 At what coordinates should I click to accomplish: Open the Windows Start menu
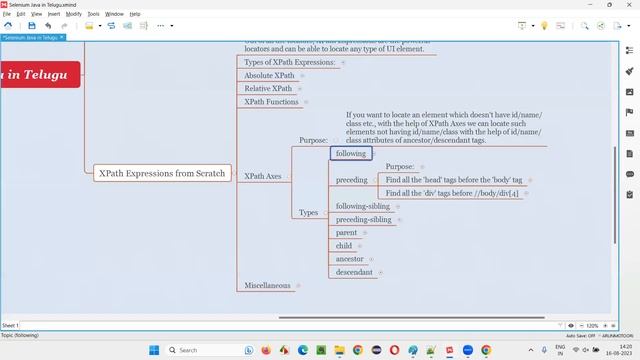point(154,350)
